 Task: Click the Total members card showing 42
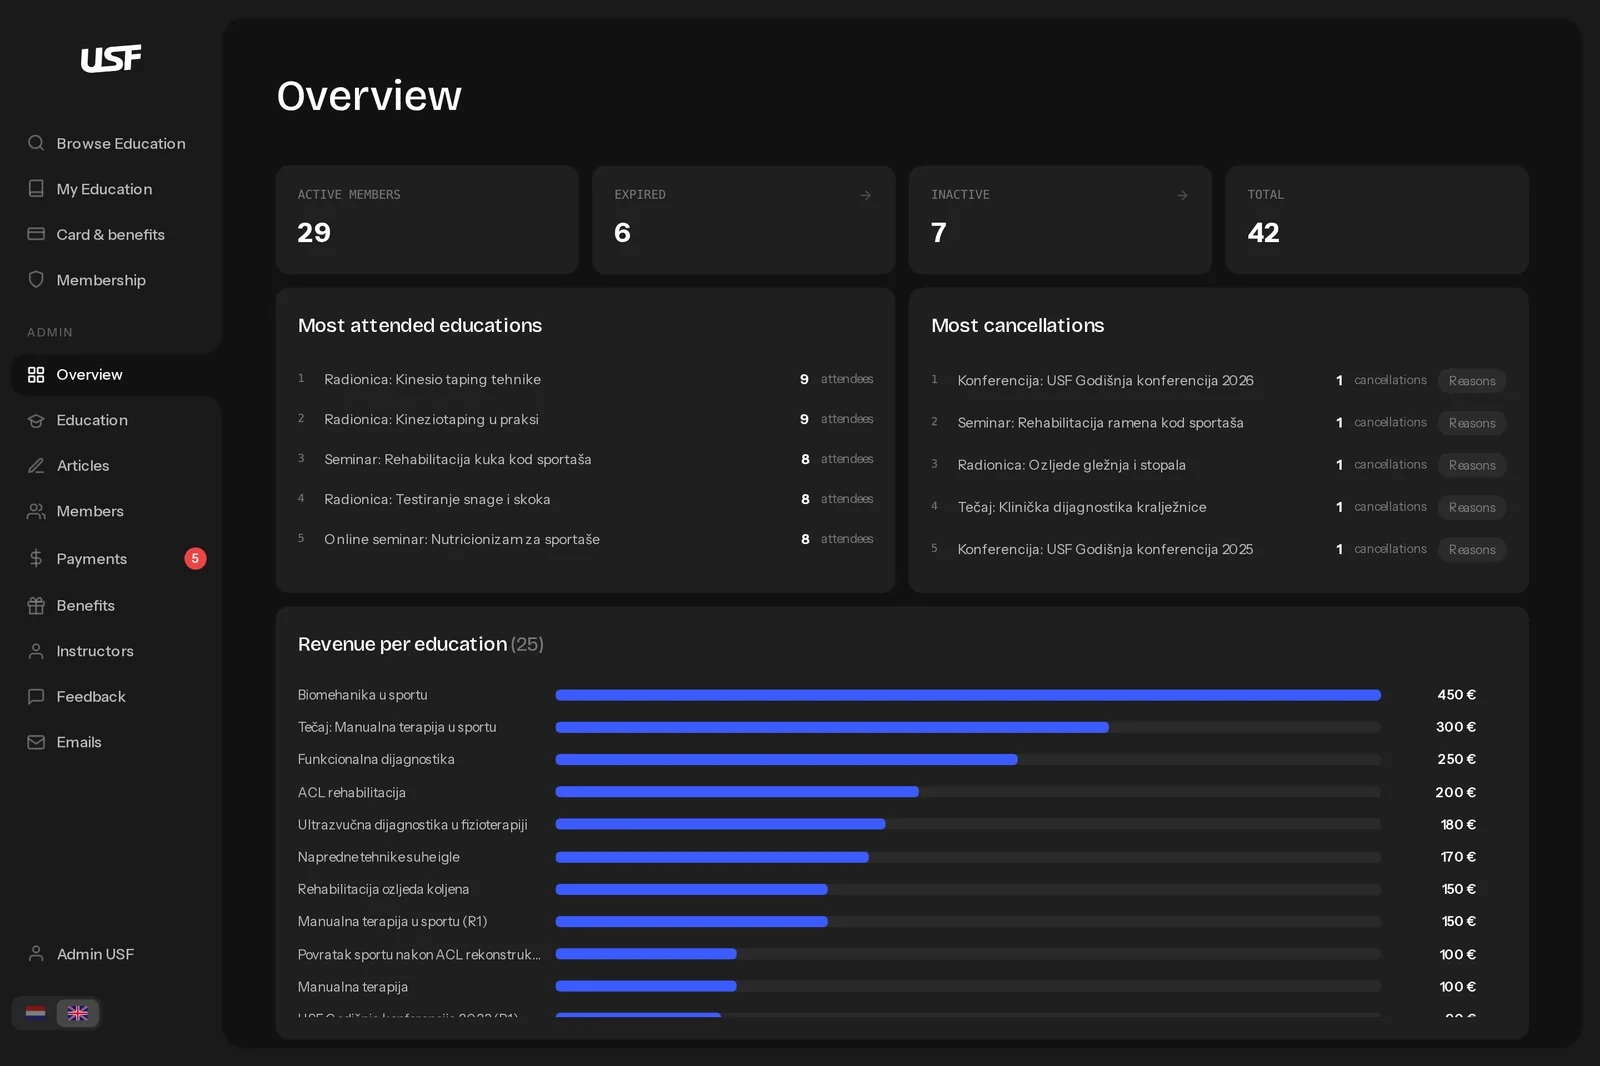[x=1377, y=220]
